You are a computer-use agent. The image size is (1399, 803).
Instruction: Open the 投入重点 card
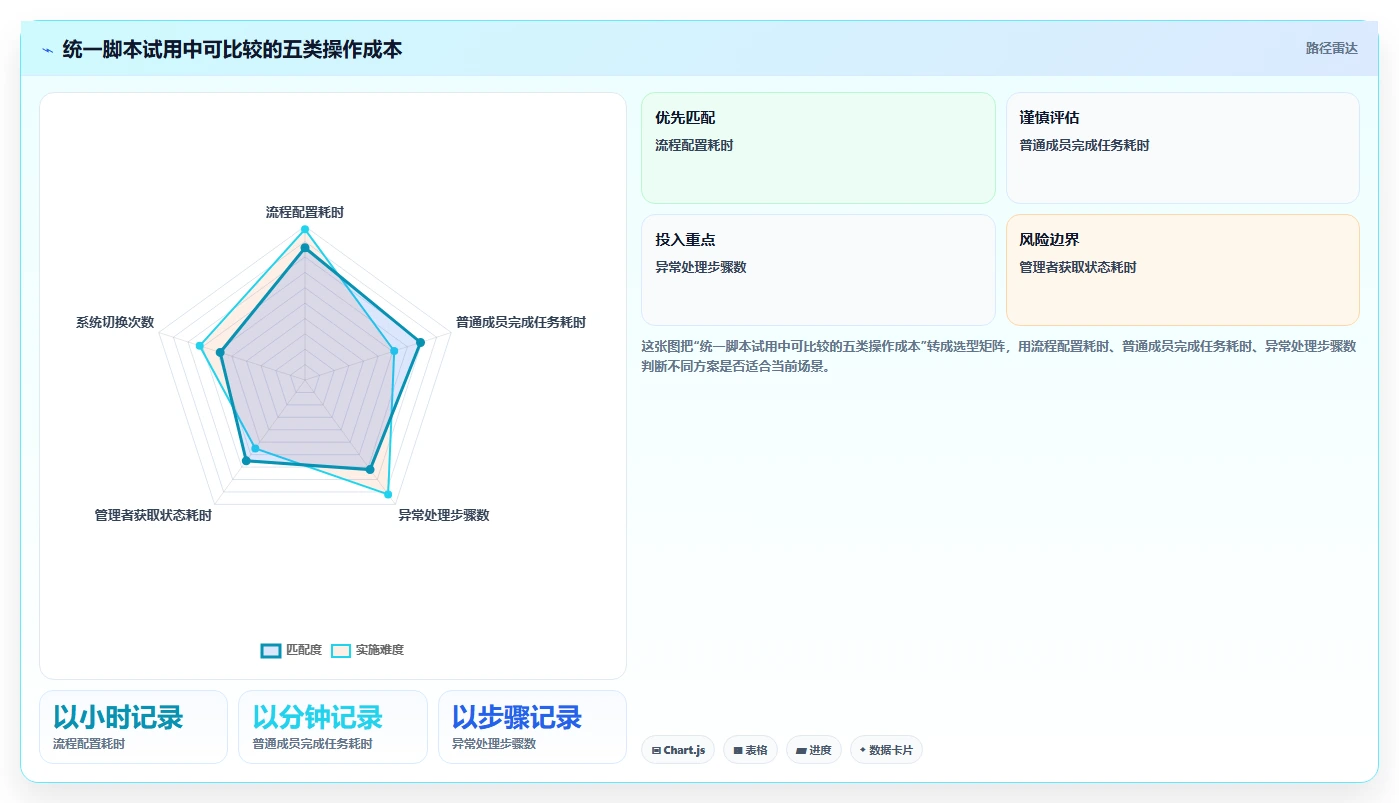[818, 270]
